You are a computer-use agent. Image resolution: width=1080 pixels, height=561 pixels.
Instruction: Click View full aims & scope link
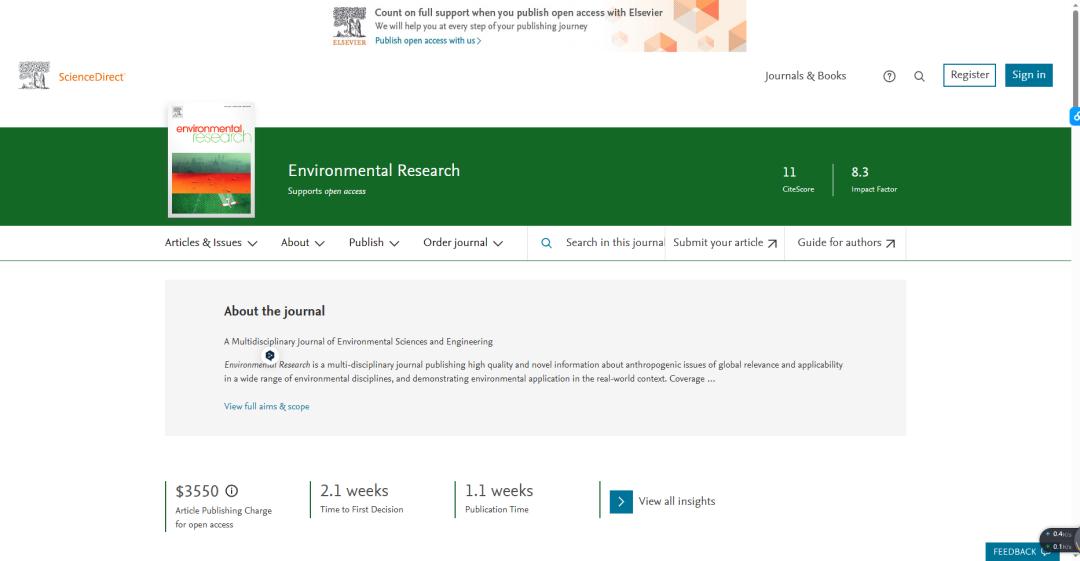[x=266, y=407]
